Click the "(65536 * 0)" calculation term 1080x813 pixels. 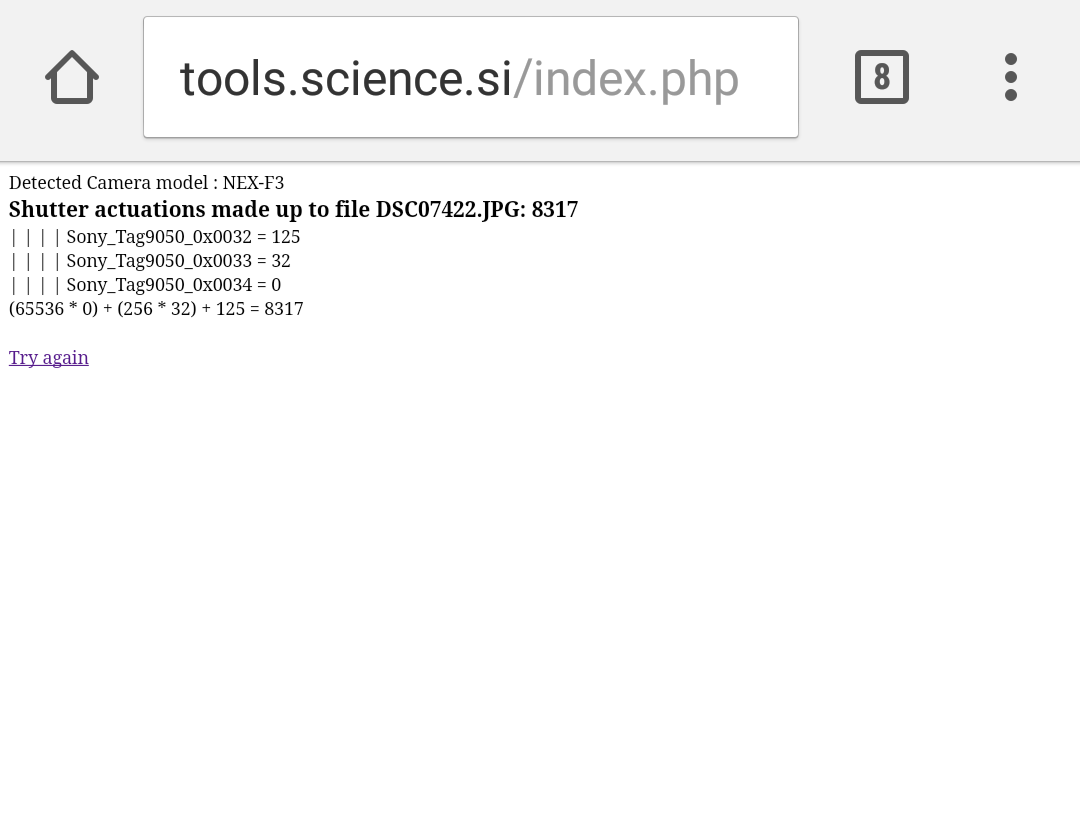[54, 309]
